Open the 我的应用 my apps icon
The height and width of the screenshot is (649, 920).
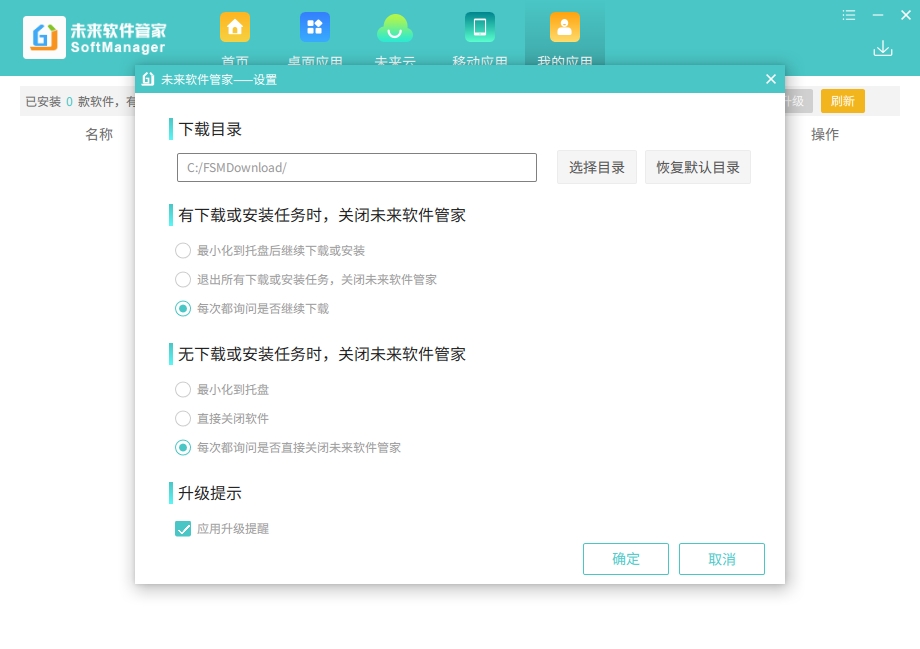tap(565, 28)
